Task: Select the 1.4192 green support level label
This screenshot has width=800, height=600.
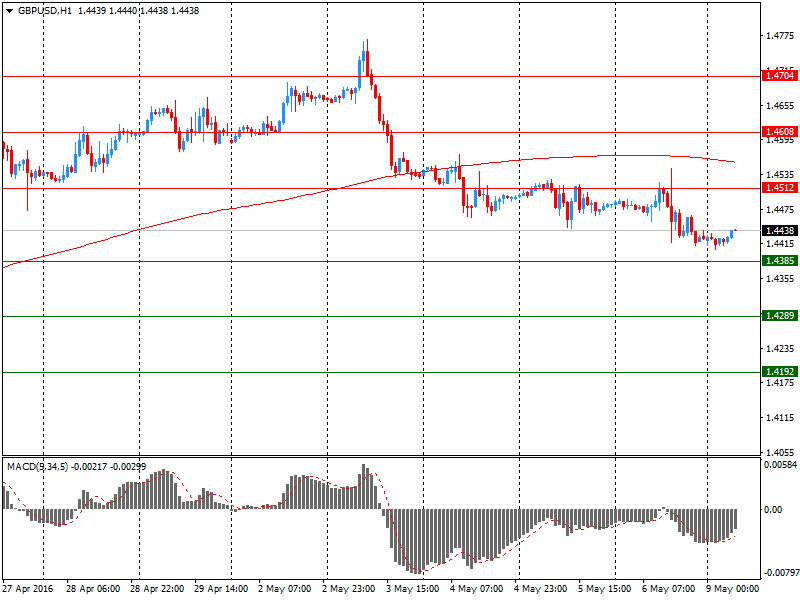Action: pos(779,372)
